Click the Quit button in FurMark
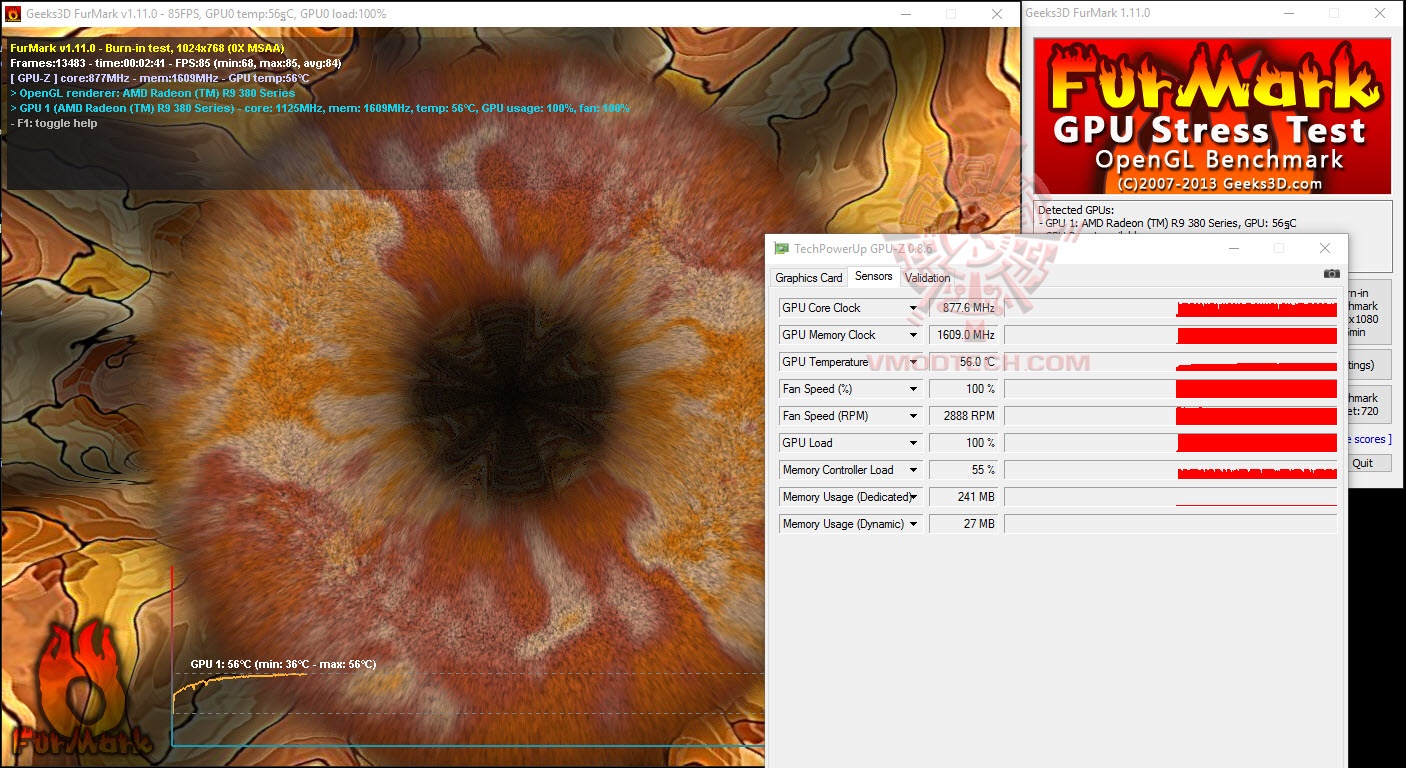The height and width of the screenshot is (768, 1406). [1363, 463]
